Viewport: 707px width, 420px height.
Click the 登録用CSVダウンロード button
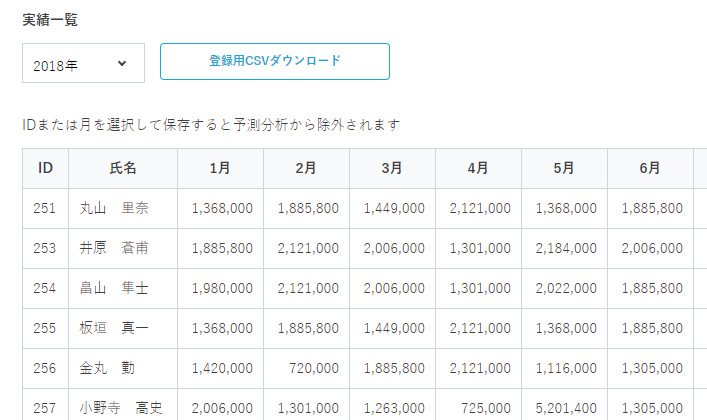(275, 61)
